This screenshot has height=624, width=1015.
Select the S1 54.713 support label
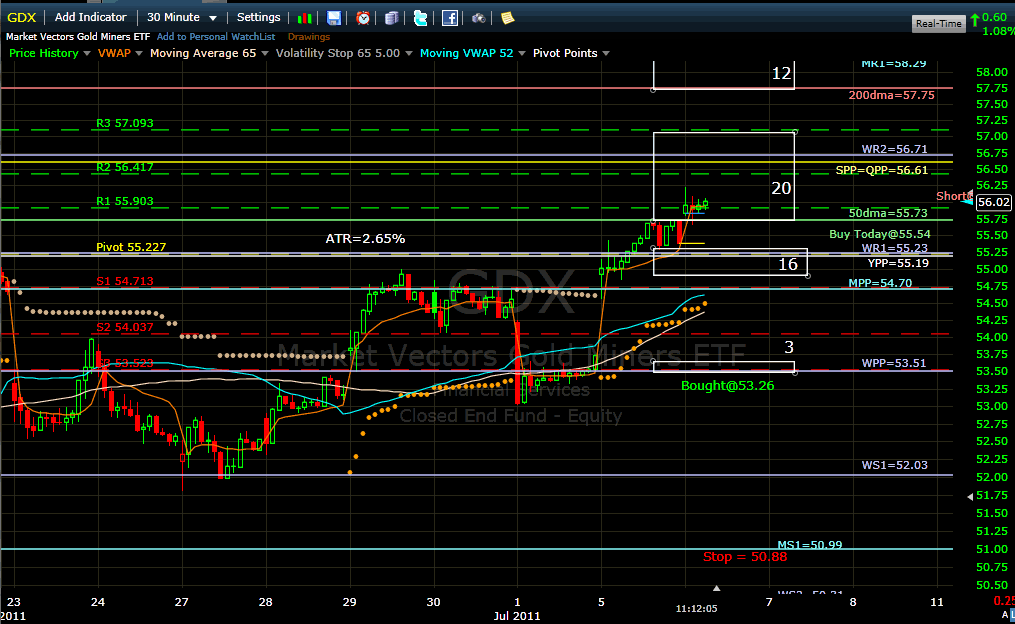pyautogui.click(x=125, y=281)
